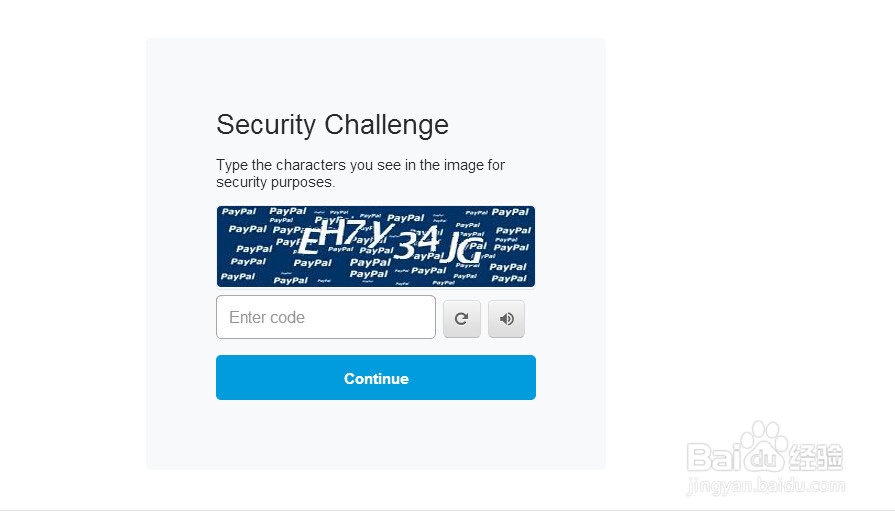This screenshot has width=895, height=516.
Task: Click the 经验 characters in the watermark
Action: (816, 457)
